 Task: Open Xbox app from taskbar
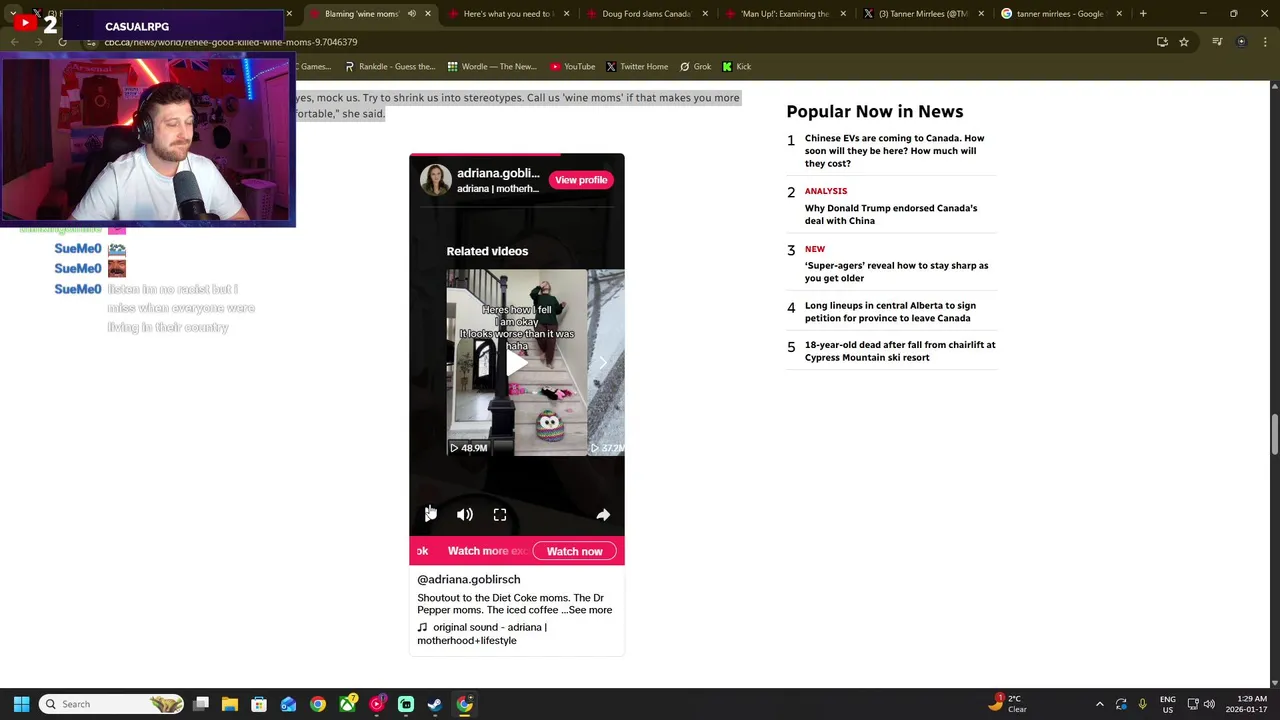point(347,704)
